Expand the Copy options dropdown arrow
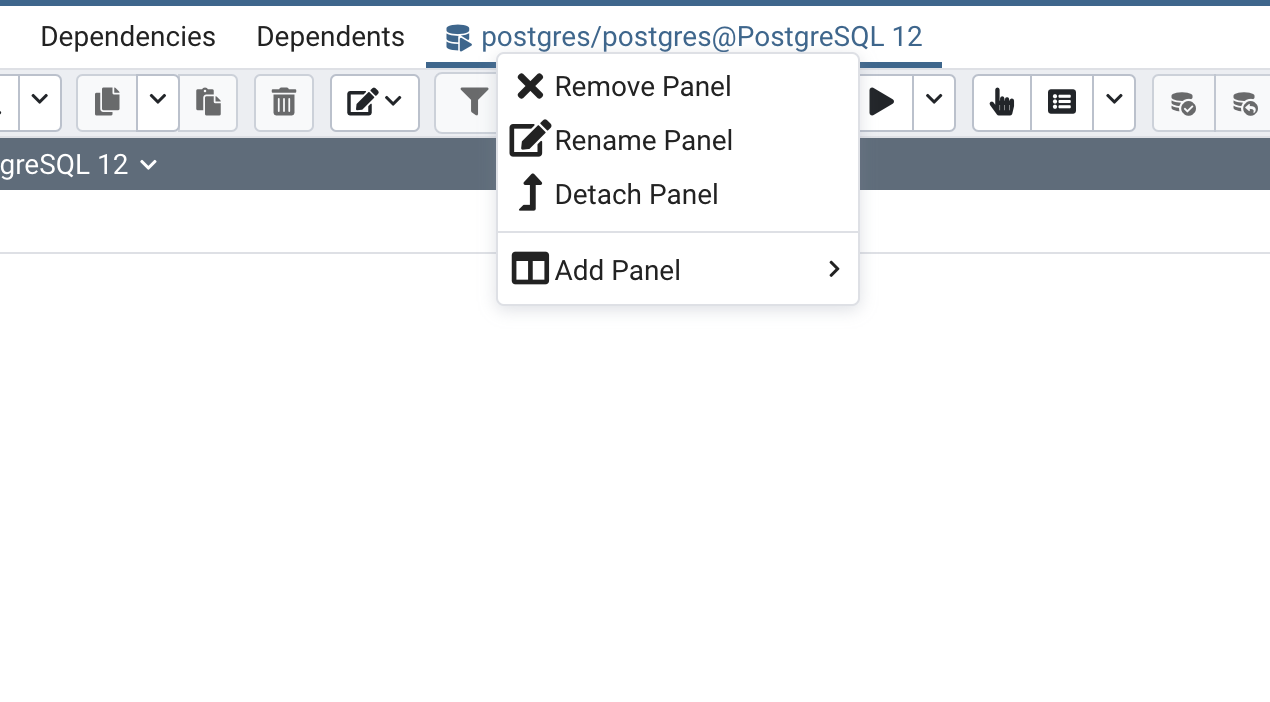 point(158,102)
